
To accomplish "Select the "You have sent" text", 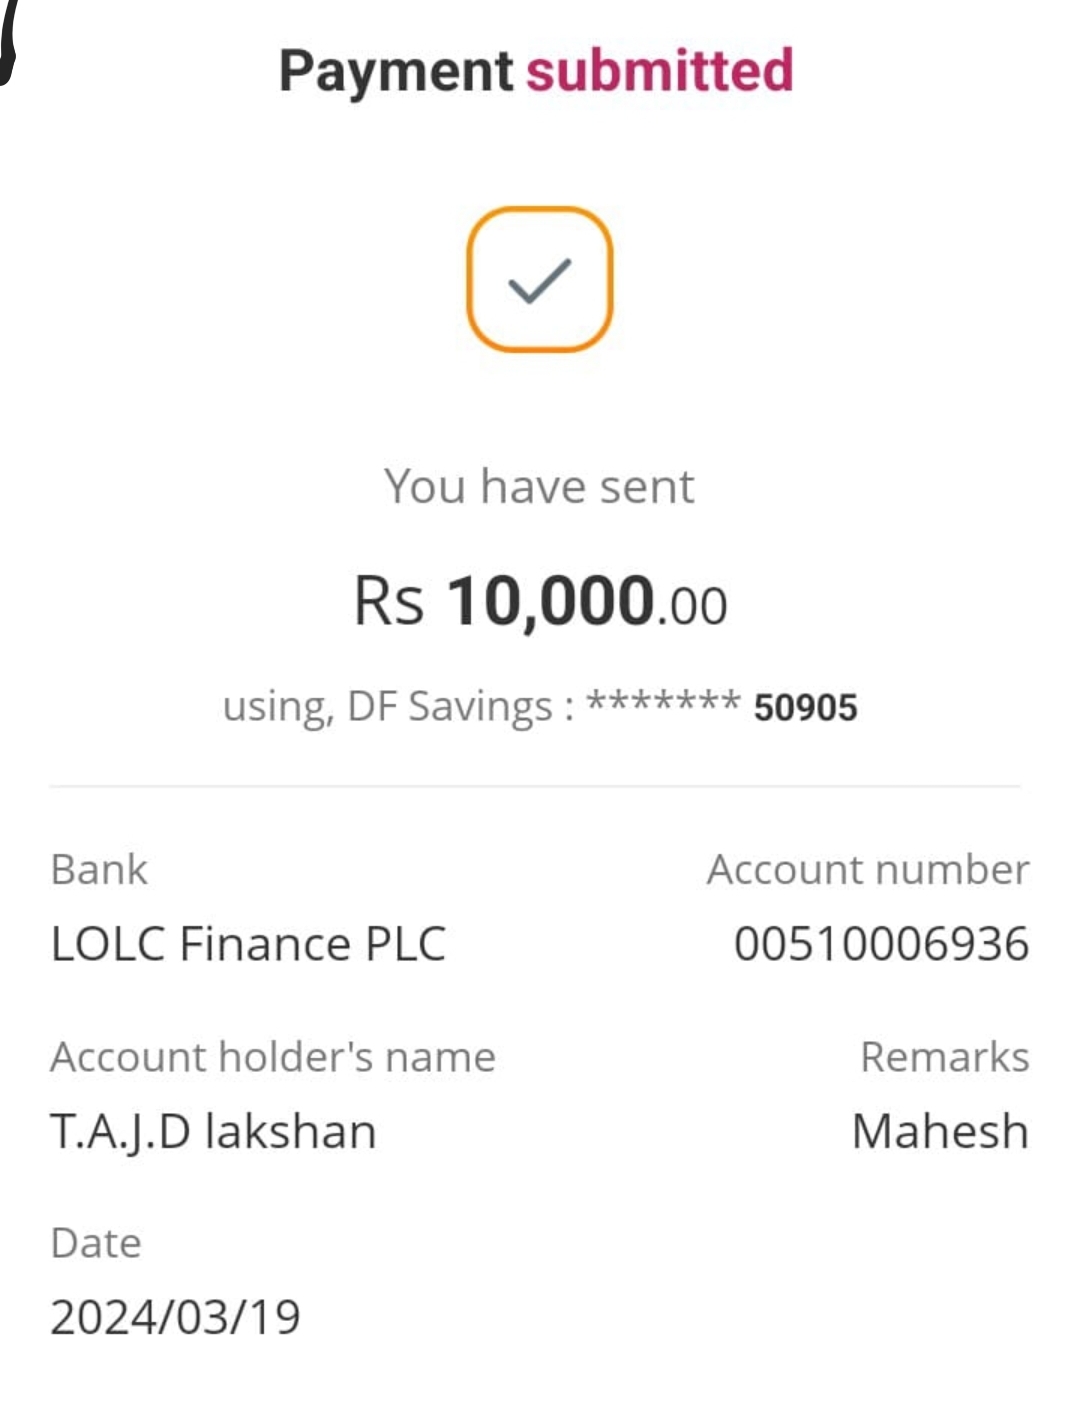I will click(x=539, y=487).
